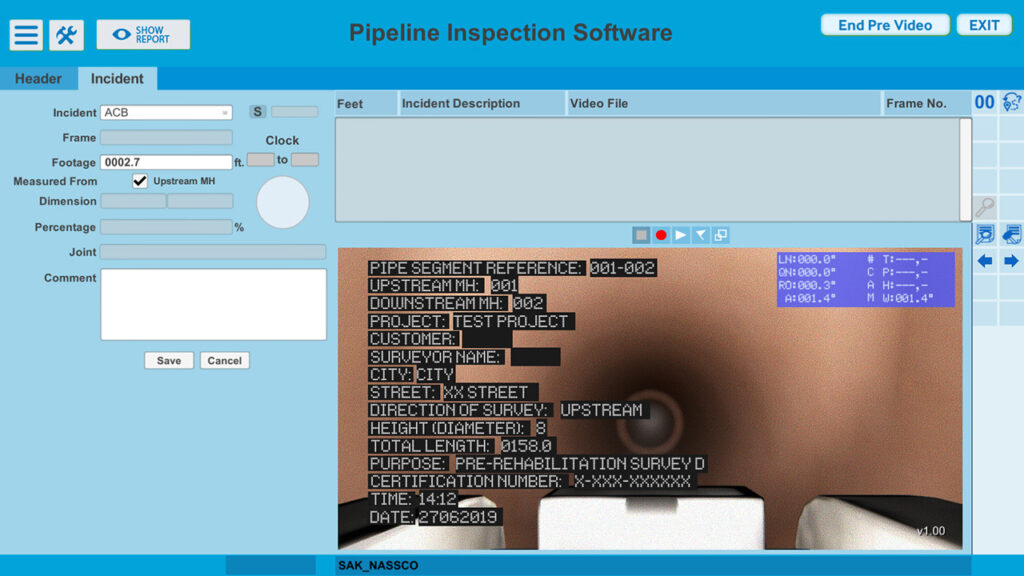Play the inspection video
1024x576 pixels.
coord(681,233)
